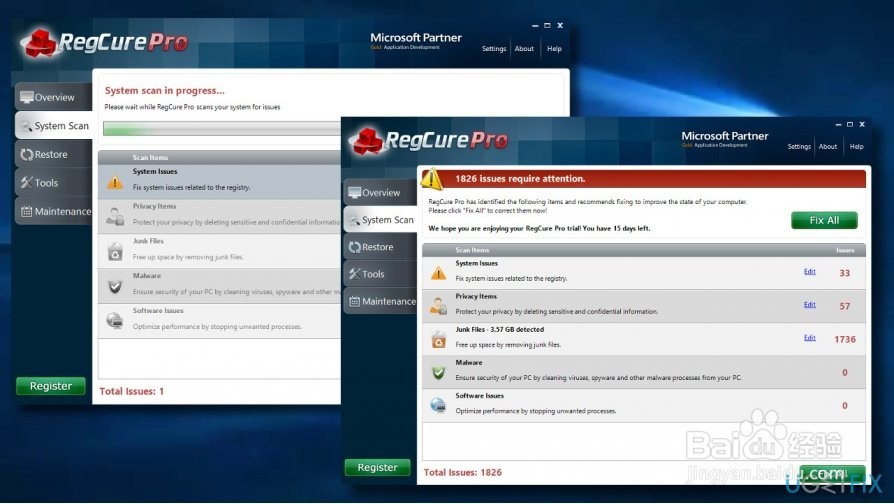Click 'Total Issues: 1826' text
Image resolution: width=894 pixels, height=504 pixels.
pos(462,472)
